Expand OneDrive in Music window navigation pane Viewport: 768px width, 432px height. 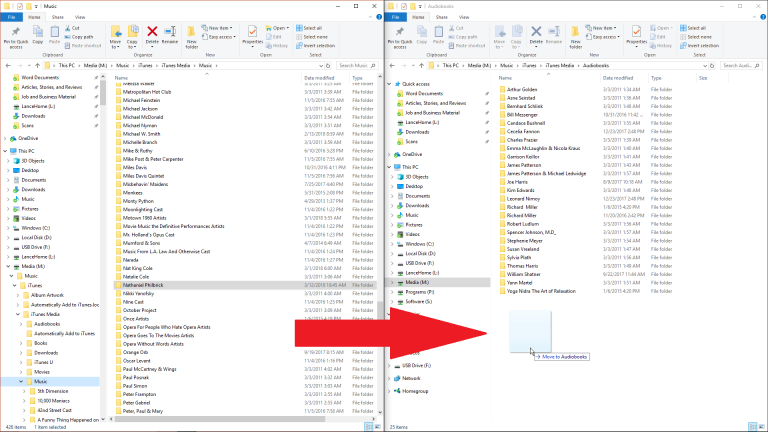coord(5,139)
